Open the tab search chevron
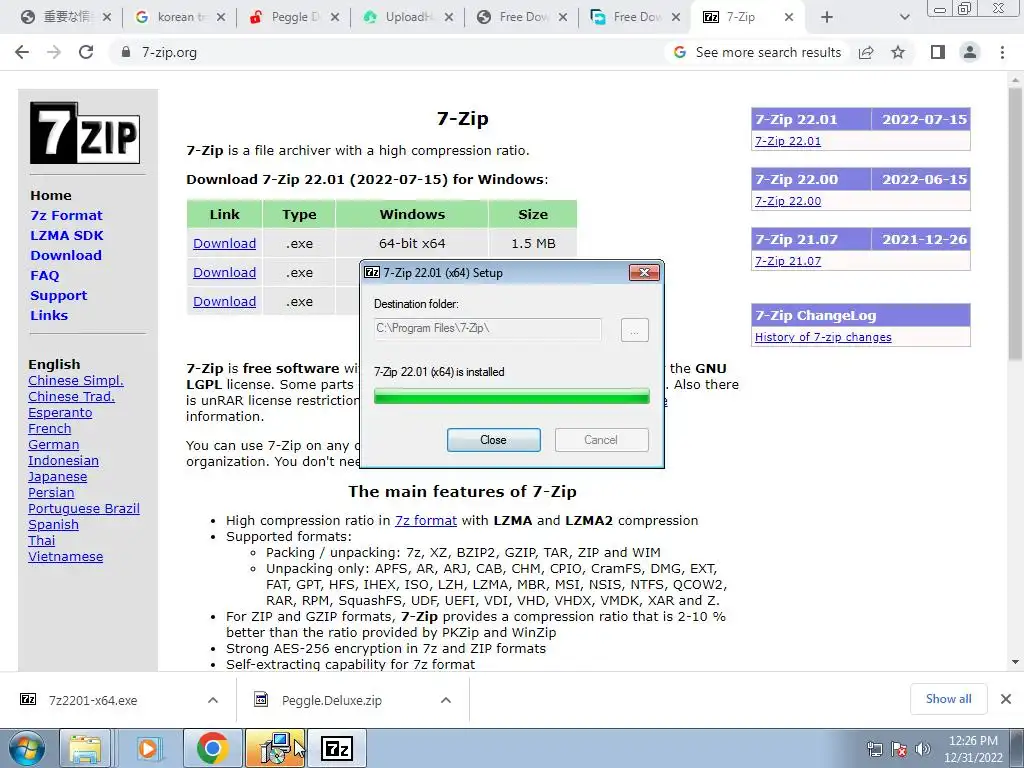This screenshot has width=1024, height=768. (904, 17)
